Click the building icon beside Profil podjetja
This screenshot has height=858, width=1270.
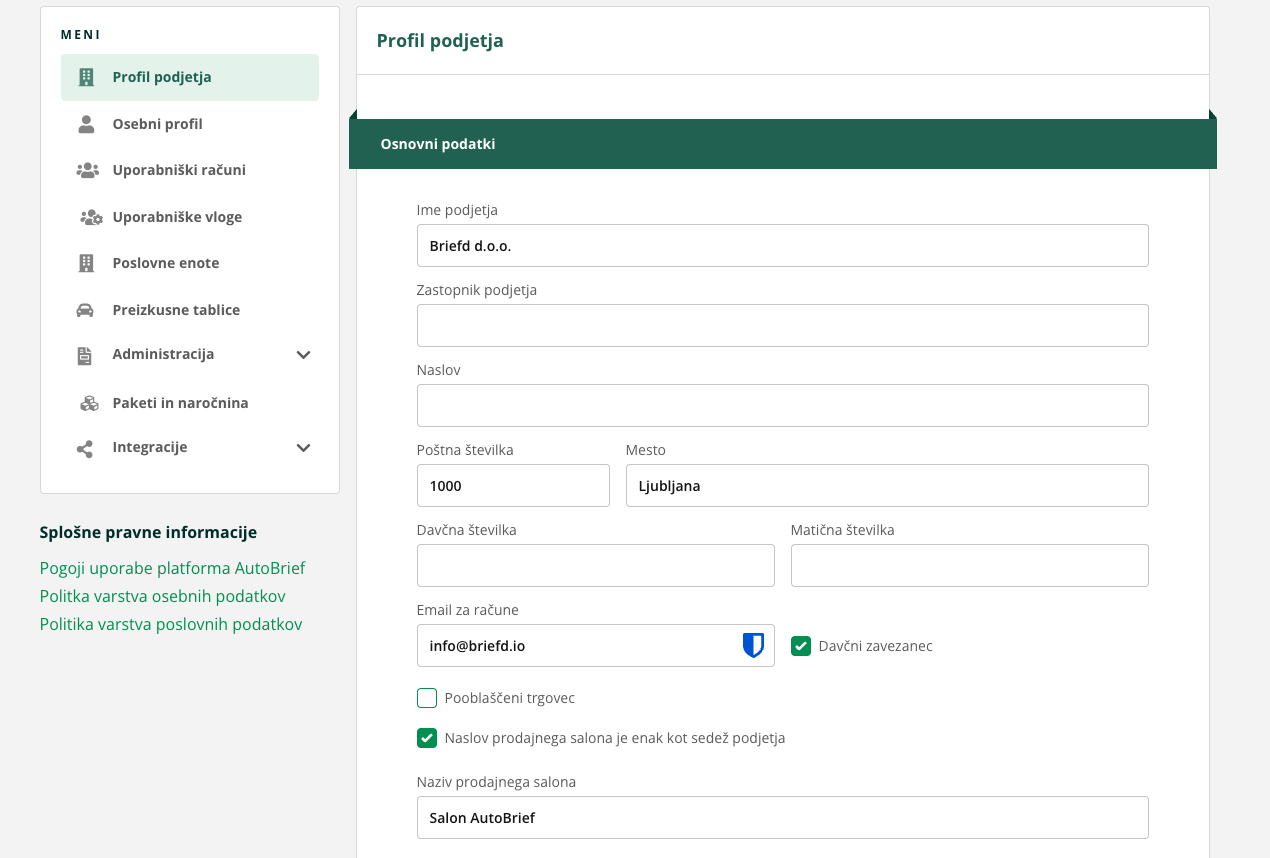[86, 77]
